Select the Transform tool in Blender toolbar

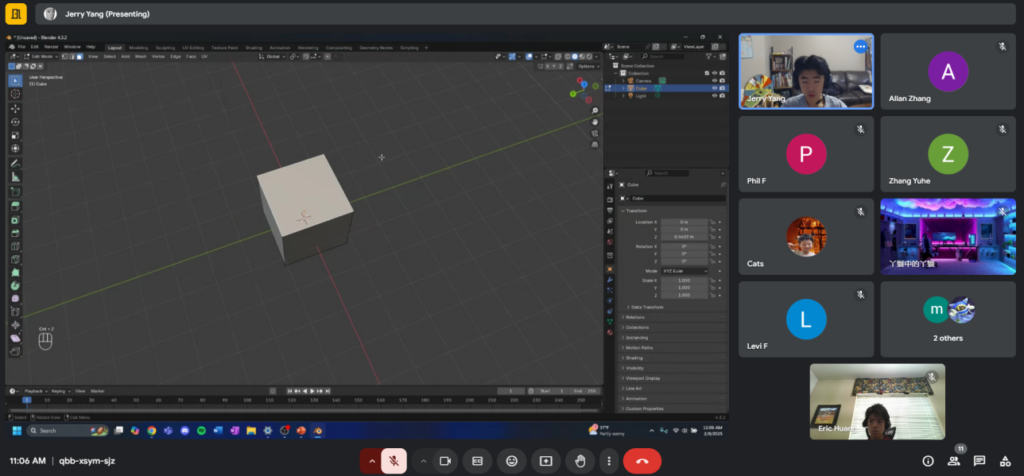click(x=15, y=149)
